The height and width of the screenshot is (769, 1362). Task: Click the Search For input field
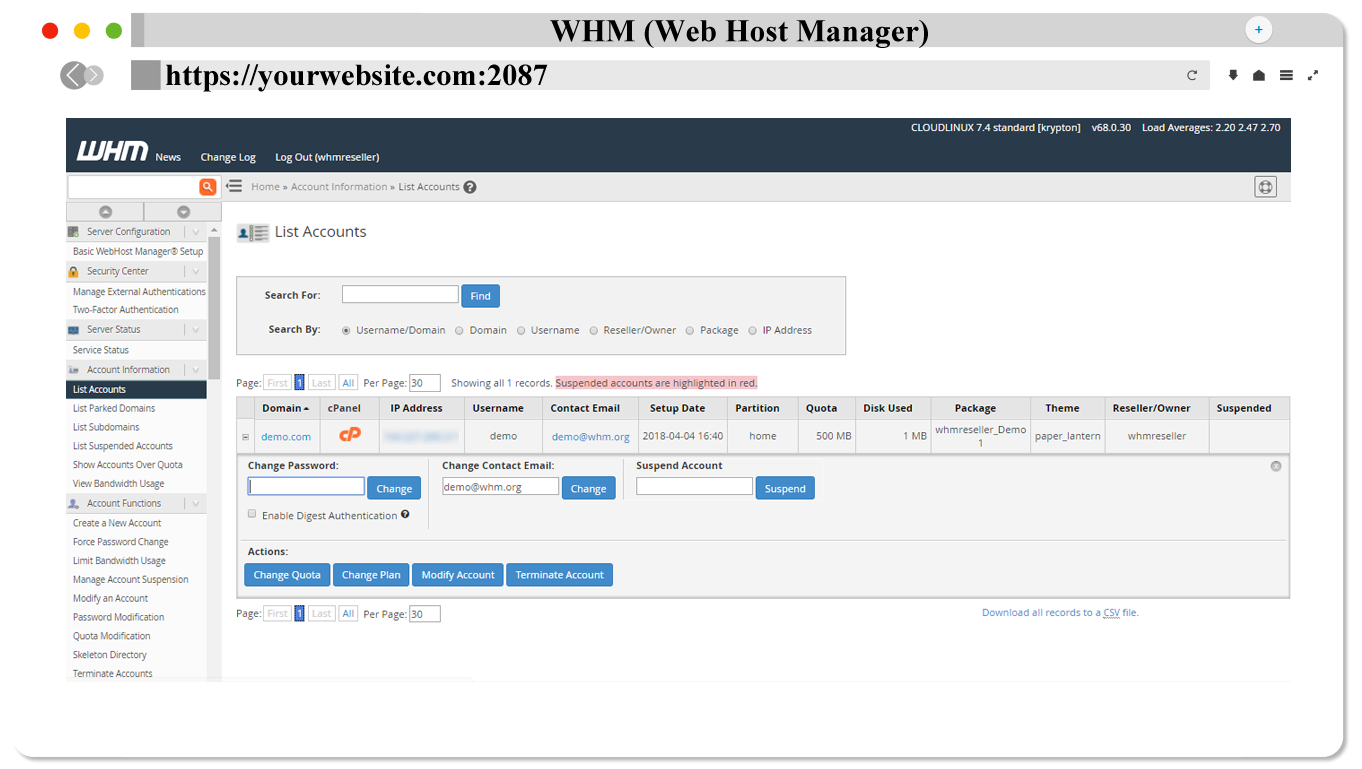400,295
